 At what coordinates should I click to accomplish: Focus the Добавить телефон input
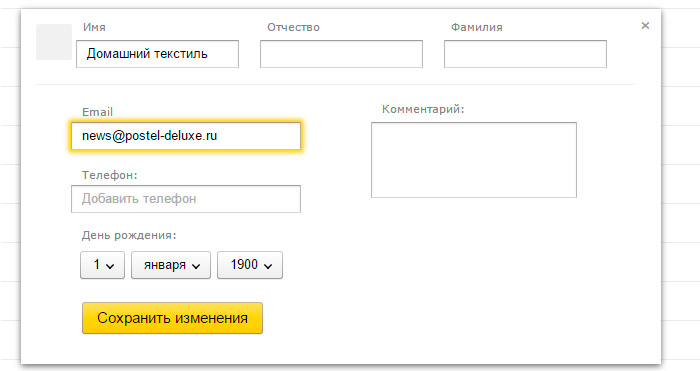pyautogui.click(x=186, y=199)
